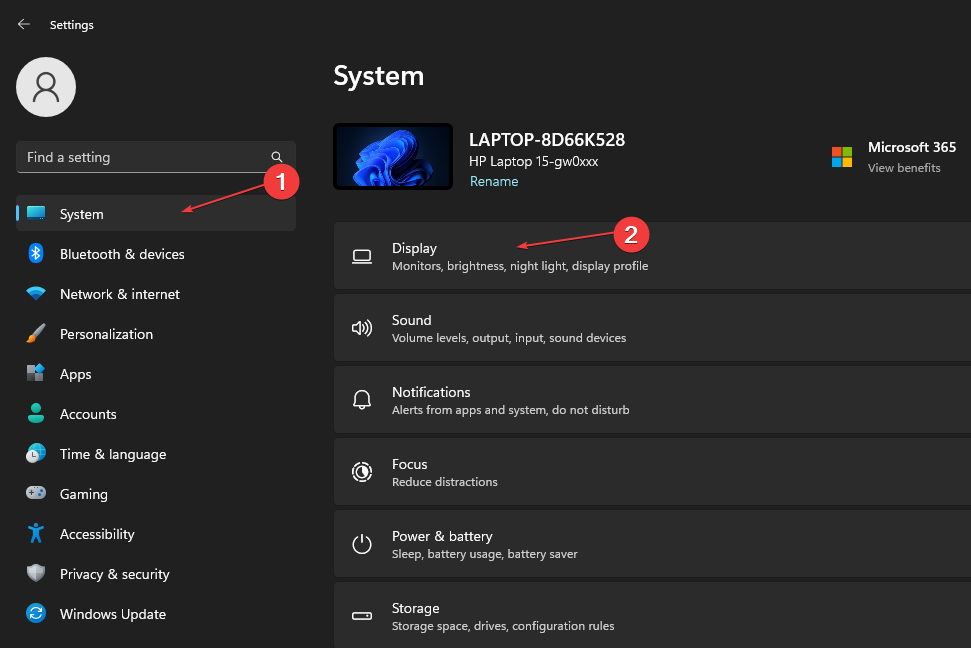Image resolution: width=971 pixels, height=648 pixels.
Task: Click the Personalization paintbrush icon
Action: pyautogui.click(x=36, y=334)
